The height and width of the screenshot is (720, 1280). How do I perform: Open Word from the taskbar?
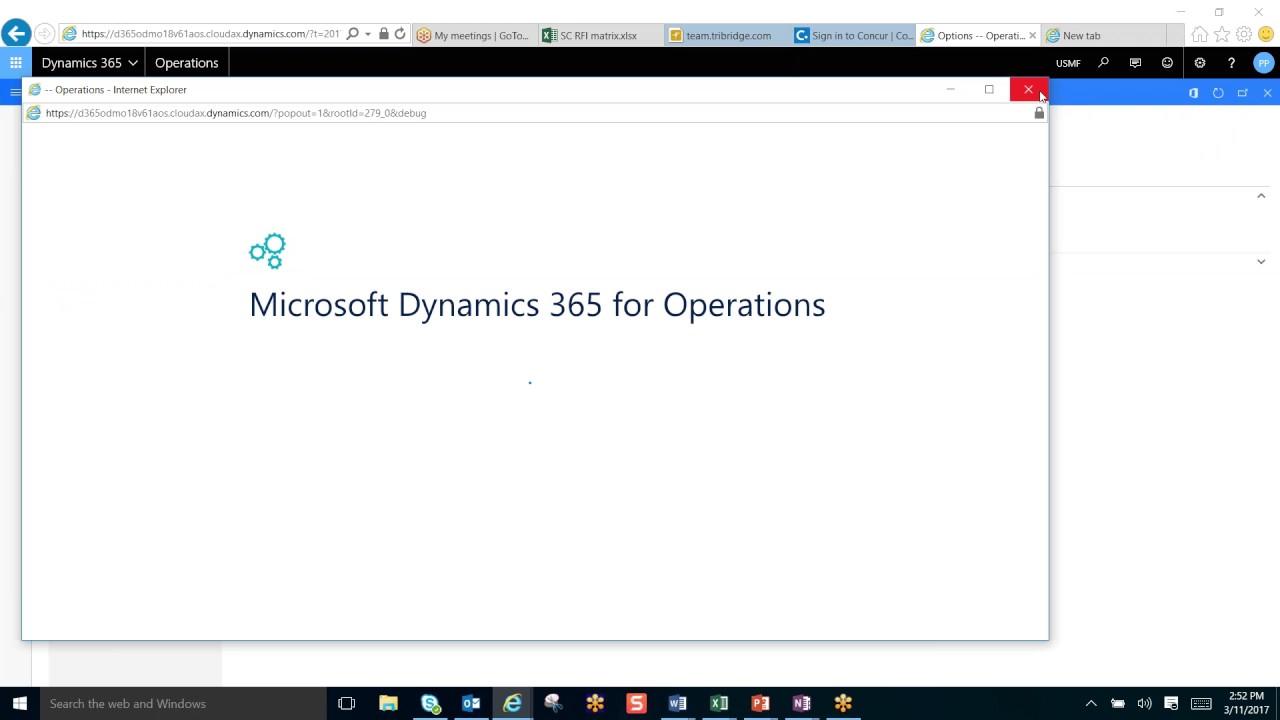click(677, 704)
